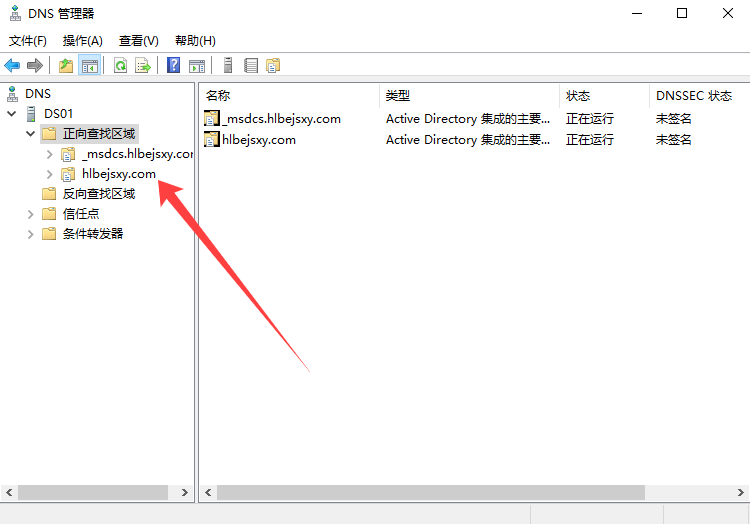Open the 查看(V) menu

[x=138, y=41]
